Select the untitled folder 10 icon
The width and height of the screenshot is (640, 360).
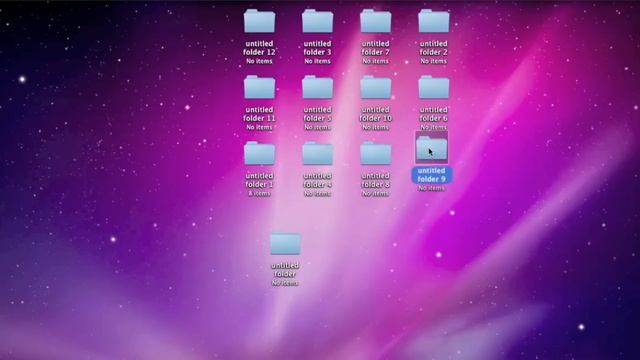pyautogui.click(x=376, y=87)
